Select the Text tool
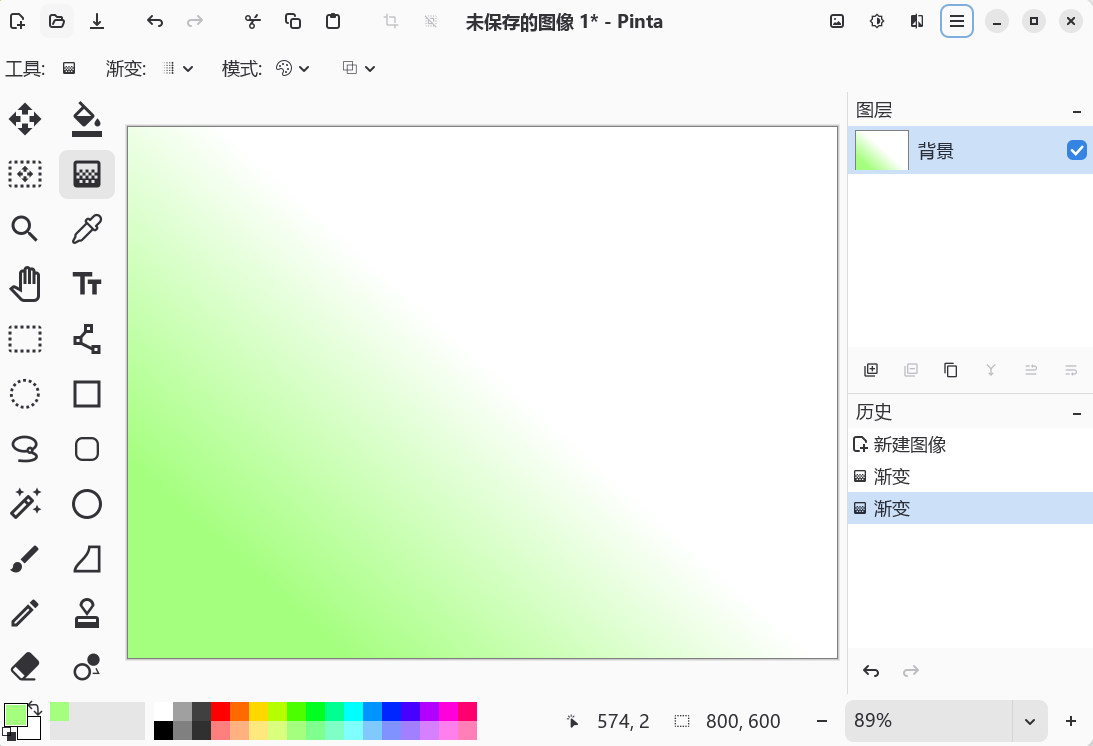1093x746 pixels. pos(87,284)
